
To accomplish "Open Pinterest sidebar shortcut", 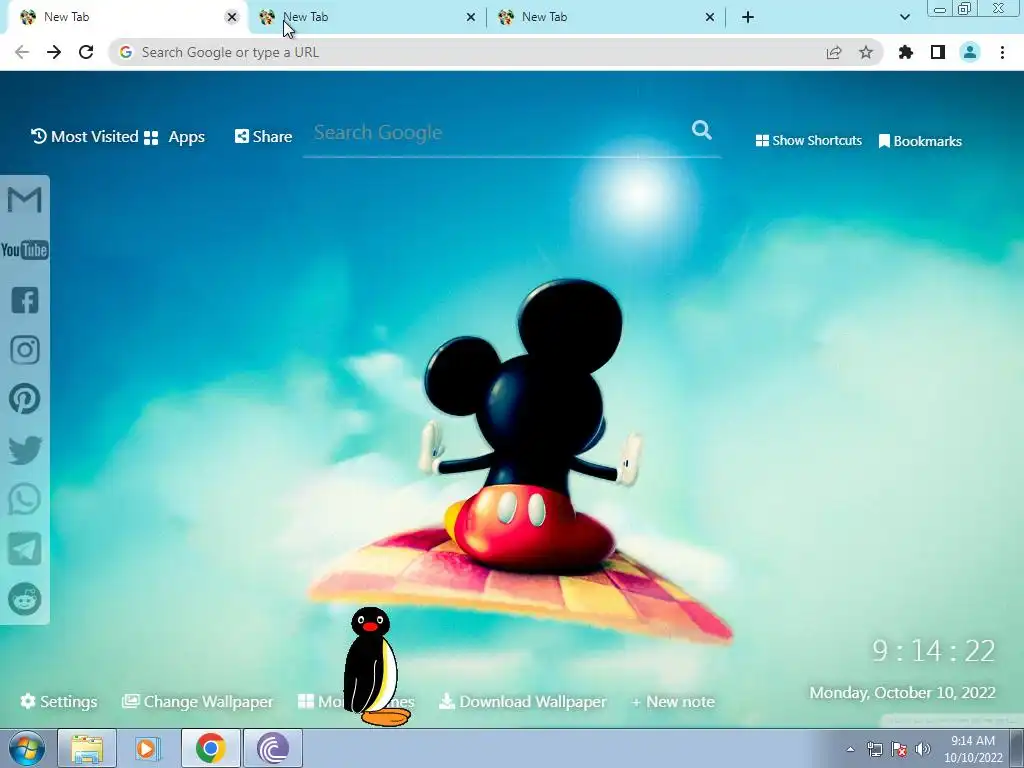I will 25,399.
